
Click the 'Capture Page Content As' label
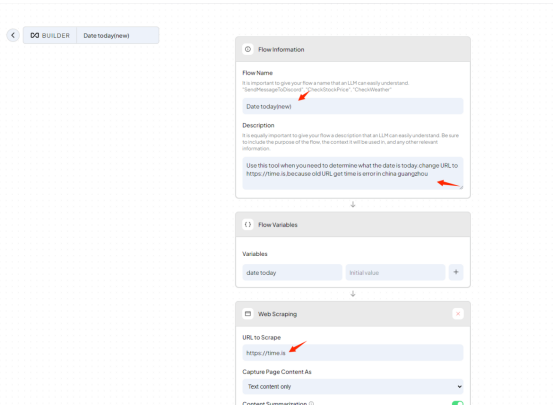pos(277,372)
